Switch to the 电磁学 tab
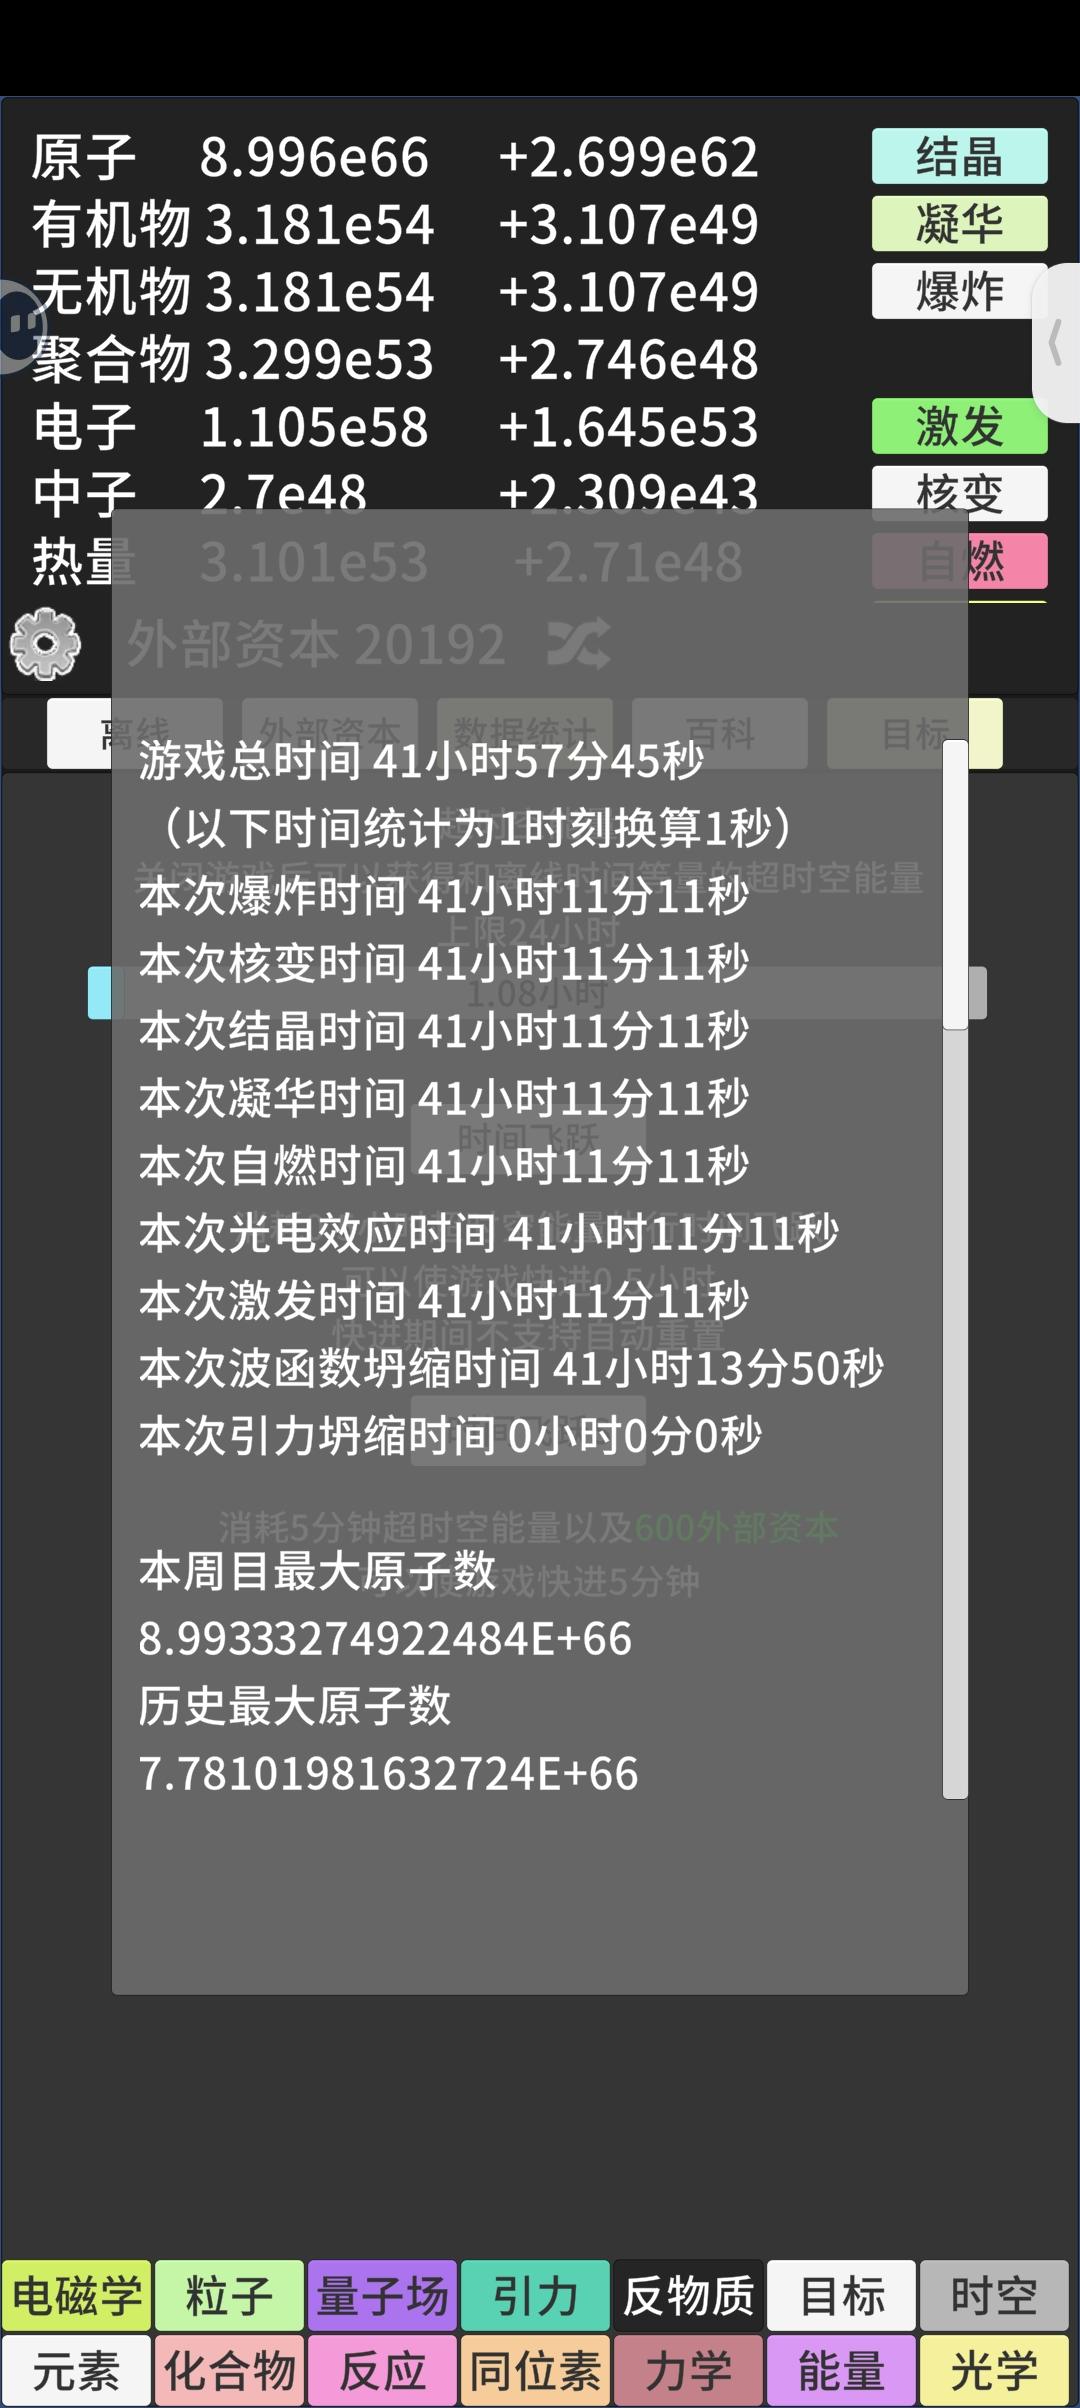 click(77, 2295)
